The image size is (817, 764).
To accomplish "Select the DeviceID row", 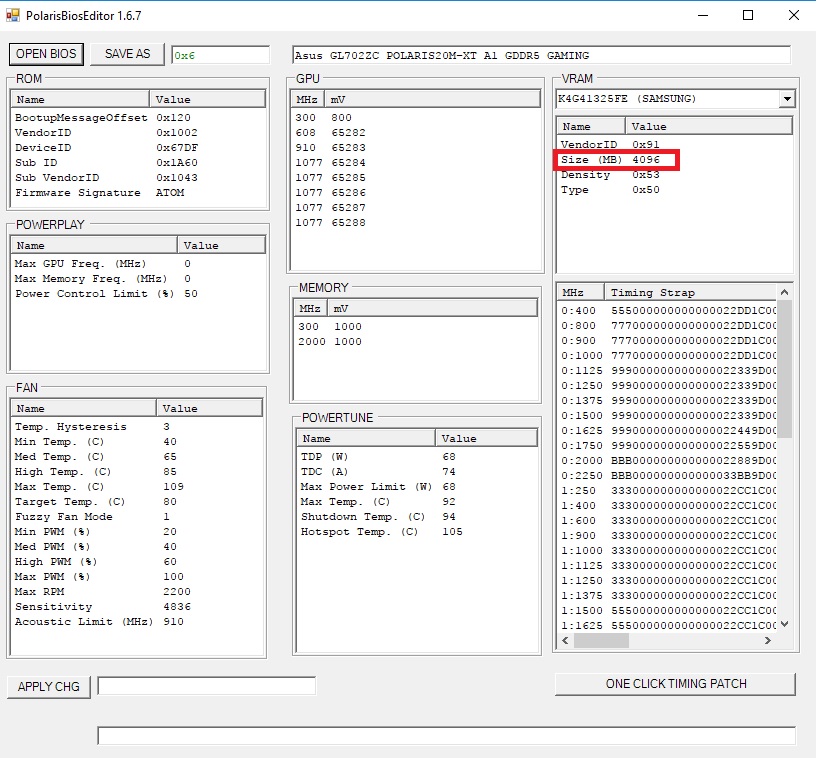I will (x=138, y=148).
